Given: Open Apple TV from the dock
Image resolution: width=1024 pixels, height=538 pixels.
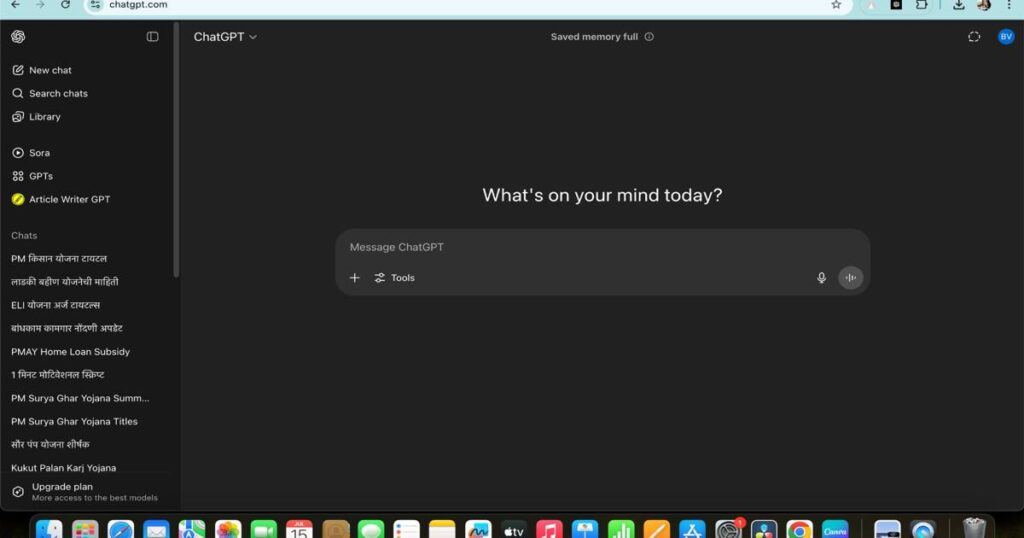Looking at the screenshot, I should pos(514,530).
